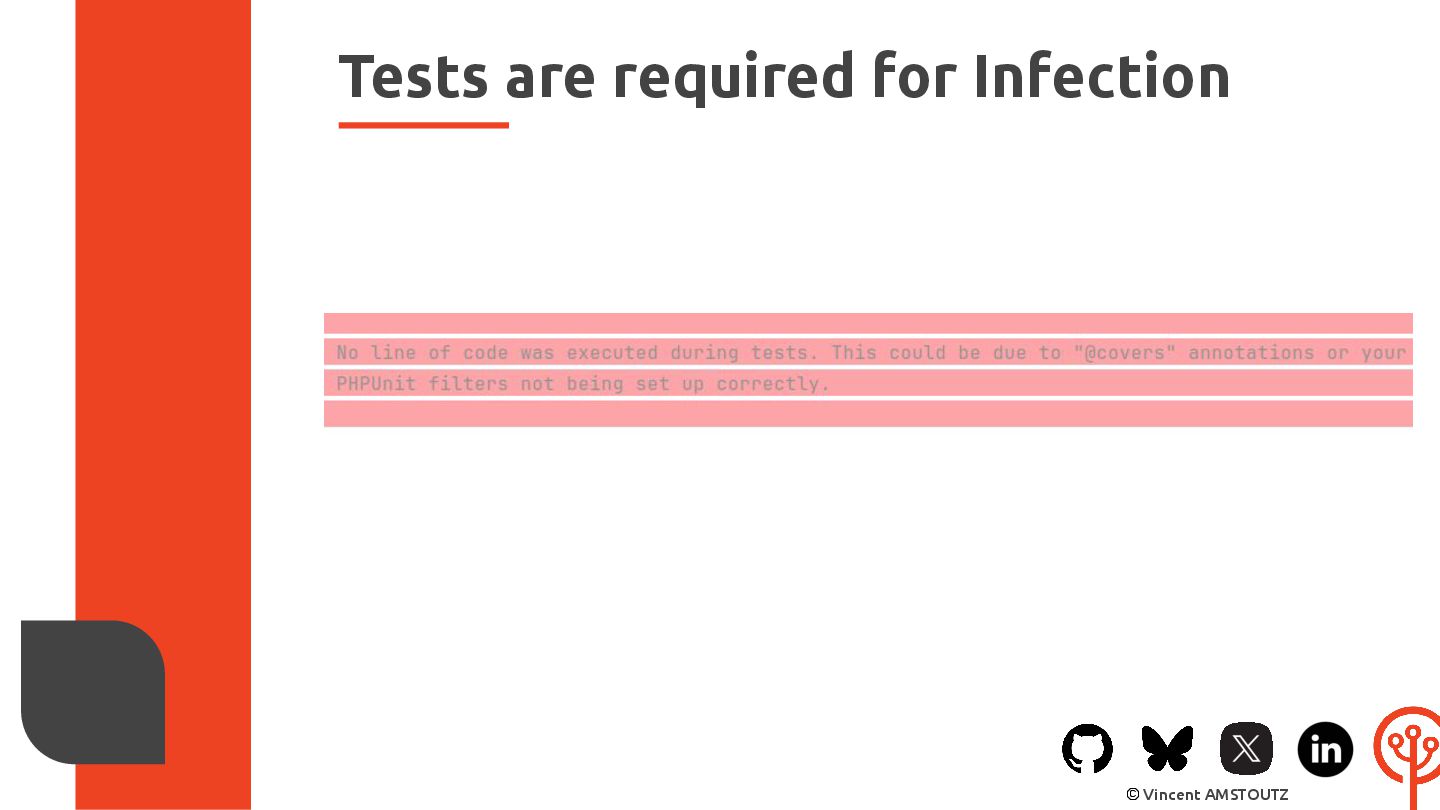Select the slide title heading
The width and height of the screenshot is (1440, 810).
tap(784, 76)
